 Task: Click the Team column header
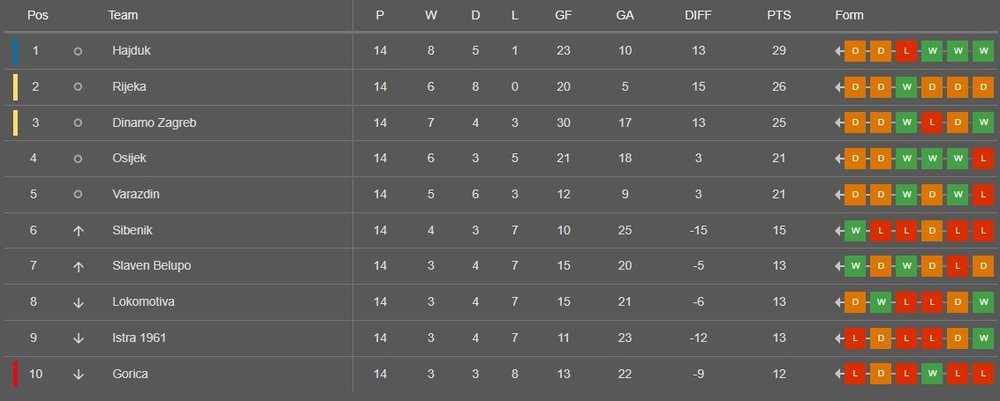(123, 15)
